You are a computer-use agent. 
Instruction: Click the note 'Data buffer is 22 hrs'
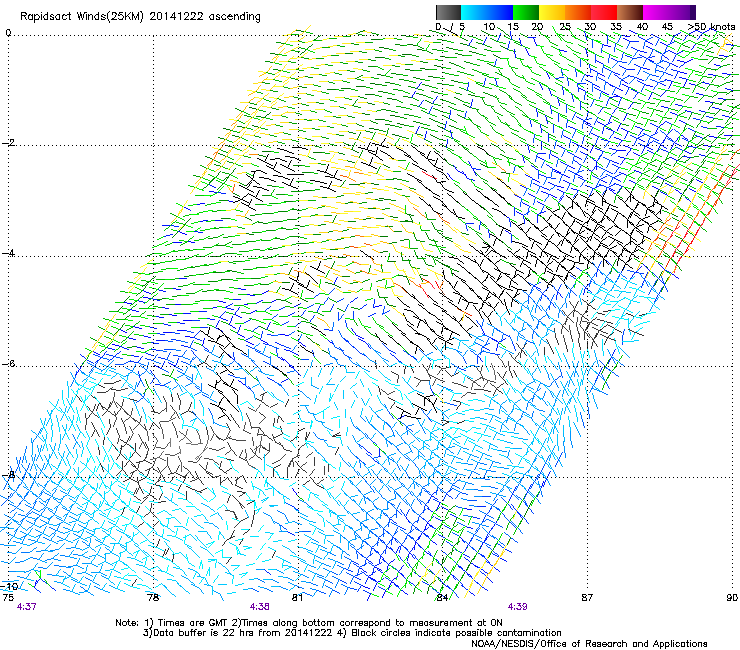[x=203, y=633]
